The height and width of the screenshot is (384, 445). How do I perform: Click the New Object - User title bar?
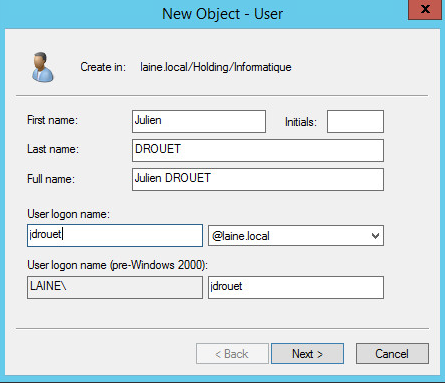click(222, 14)
